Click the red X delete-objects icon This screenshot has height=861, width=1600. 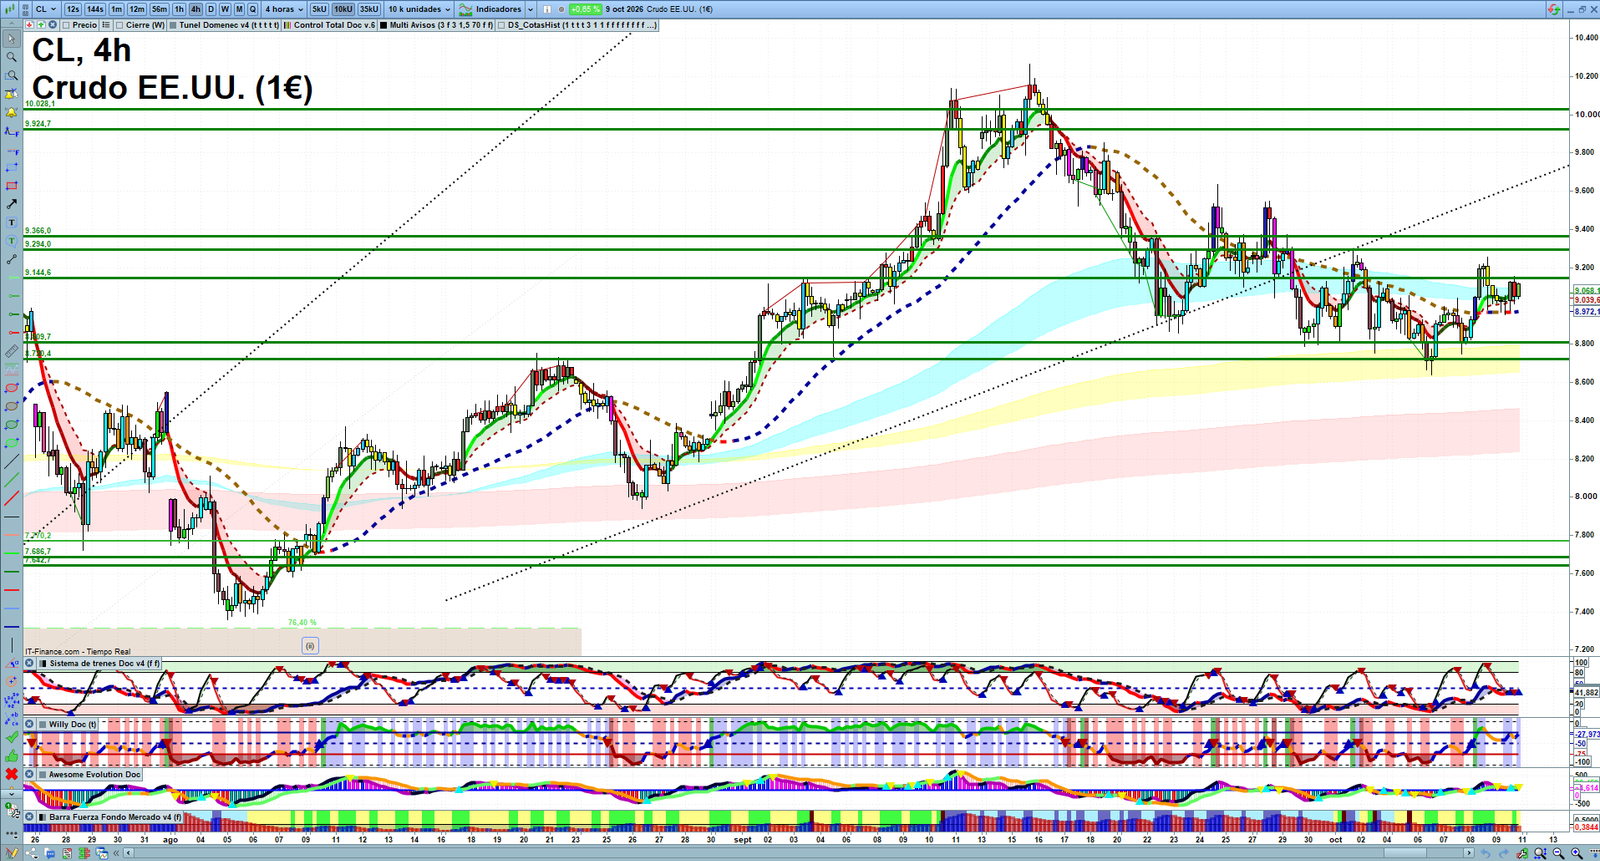(x=12, y=774)
